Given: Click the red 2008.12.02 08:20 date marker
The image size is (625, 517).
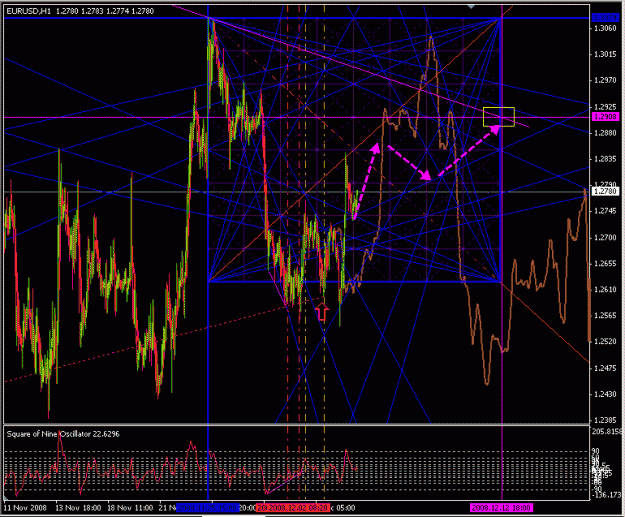Looking at the screenshot, I should point(297,508).
